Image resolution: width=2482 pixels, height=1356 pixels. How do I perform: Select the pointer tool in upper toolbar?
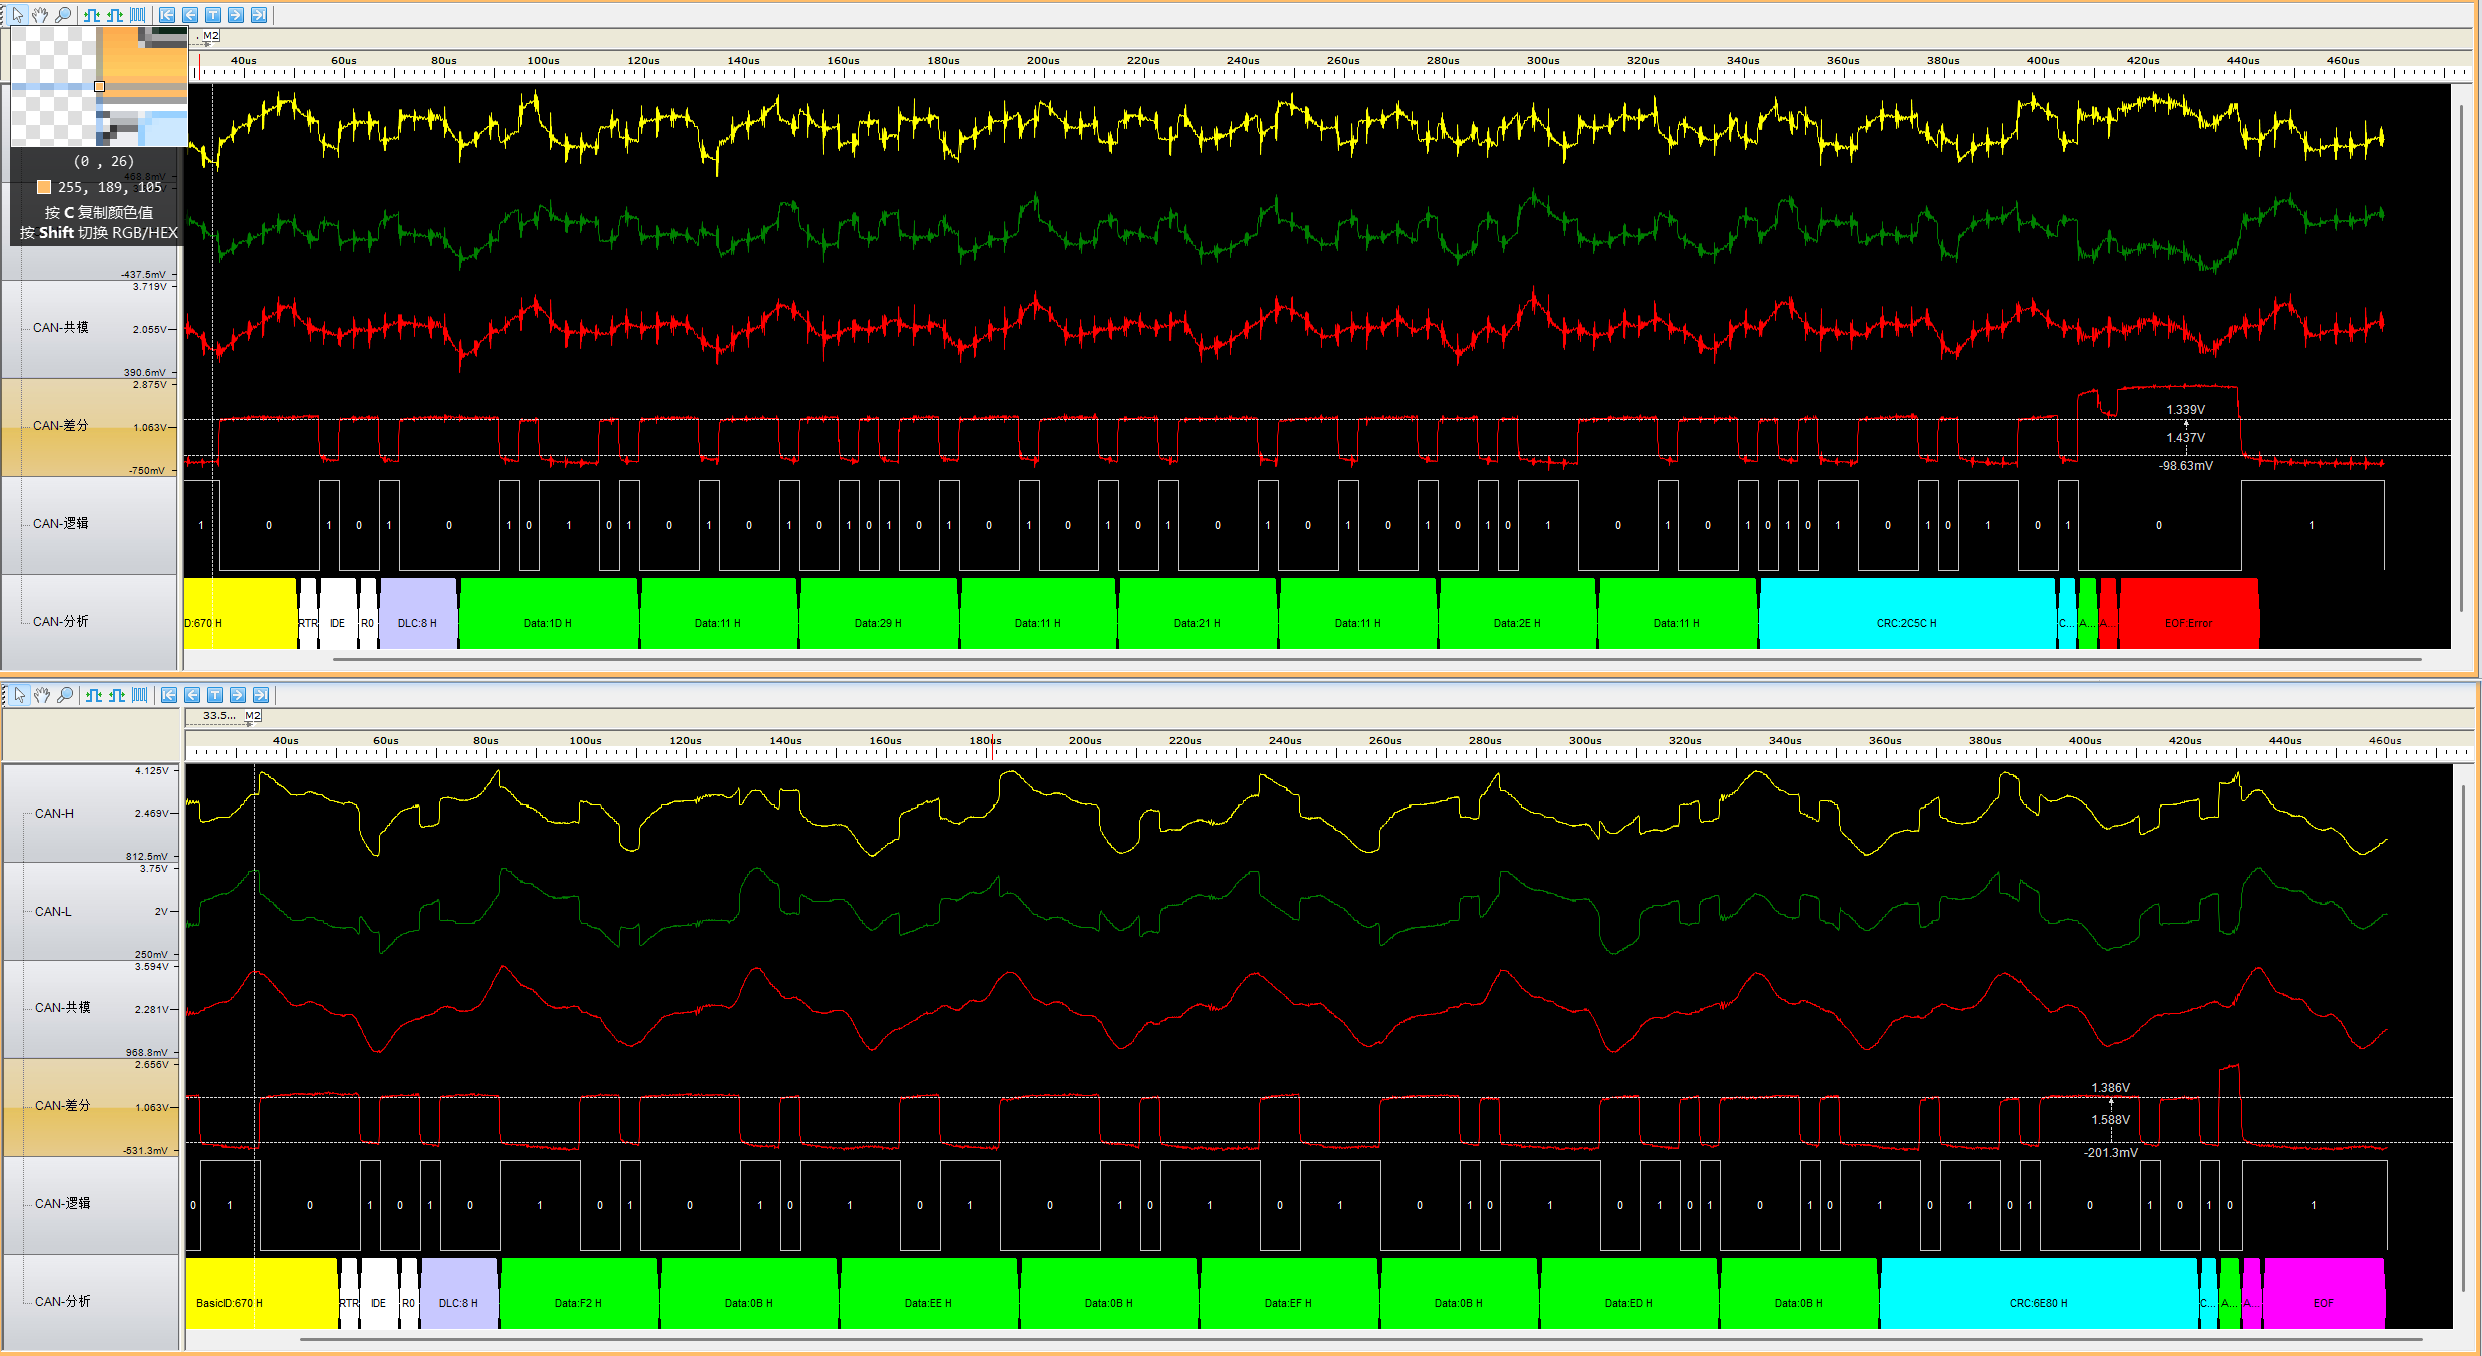17,15
